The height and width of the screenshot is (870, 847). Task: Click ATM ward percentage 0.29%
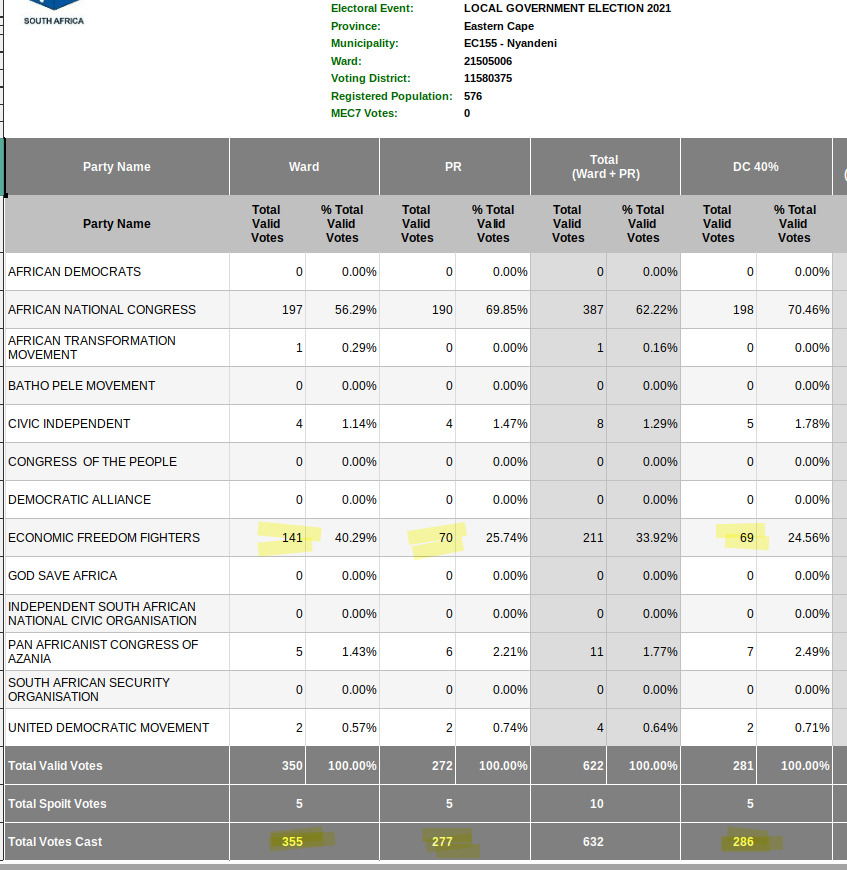click(x=359, y=348)
